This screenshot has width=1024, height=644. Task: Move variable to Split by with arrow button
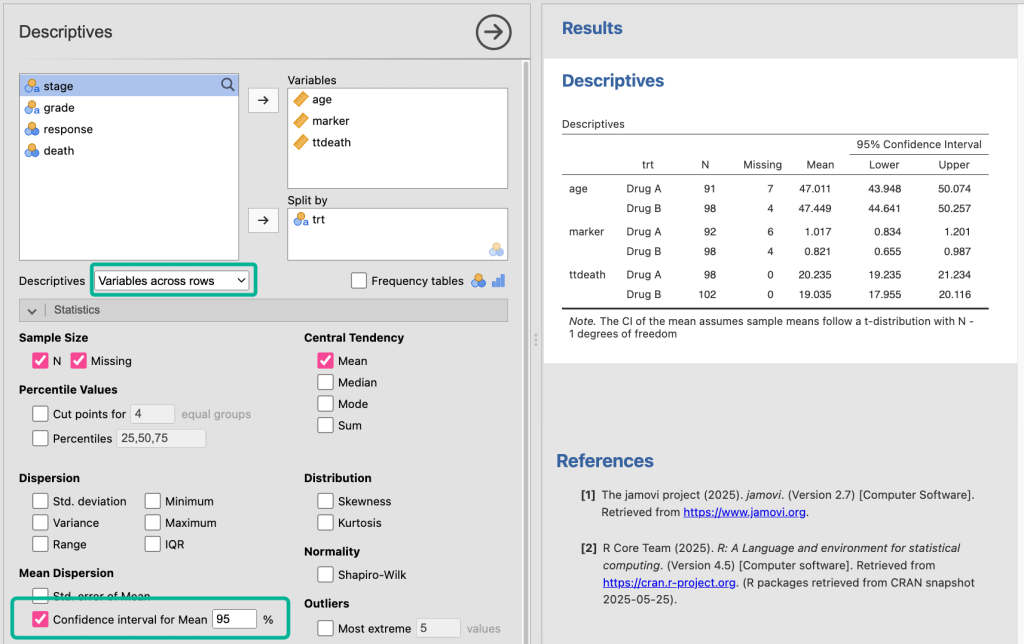[263, 220]
